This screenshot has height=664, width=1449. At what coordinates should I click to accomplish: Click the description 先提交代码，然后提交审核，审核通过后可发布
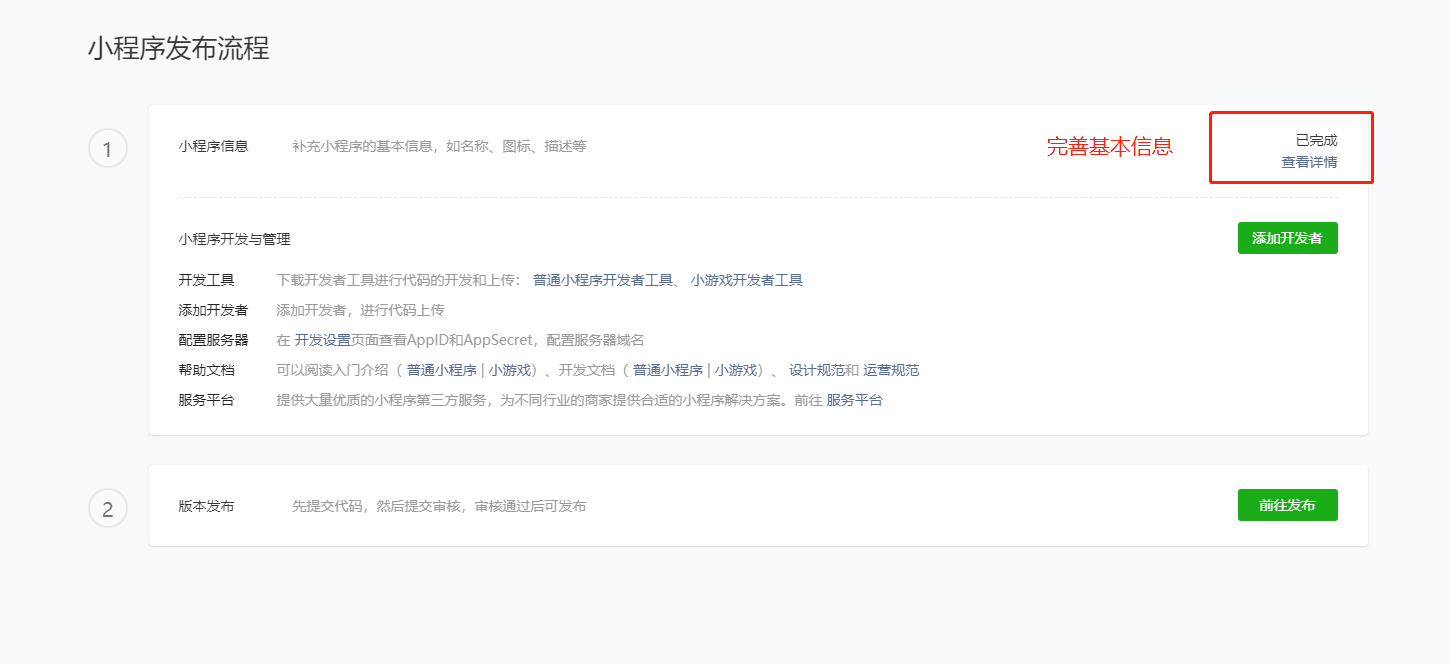439,506
